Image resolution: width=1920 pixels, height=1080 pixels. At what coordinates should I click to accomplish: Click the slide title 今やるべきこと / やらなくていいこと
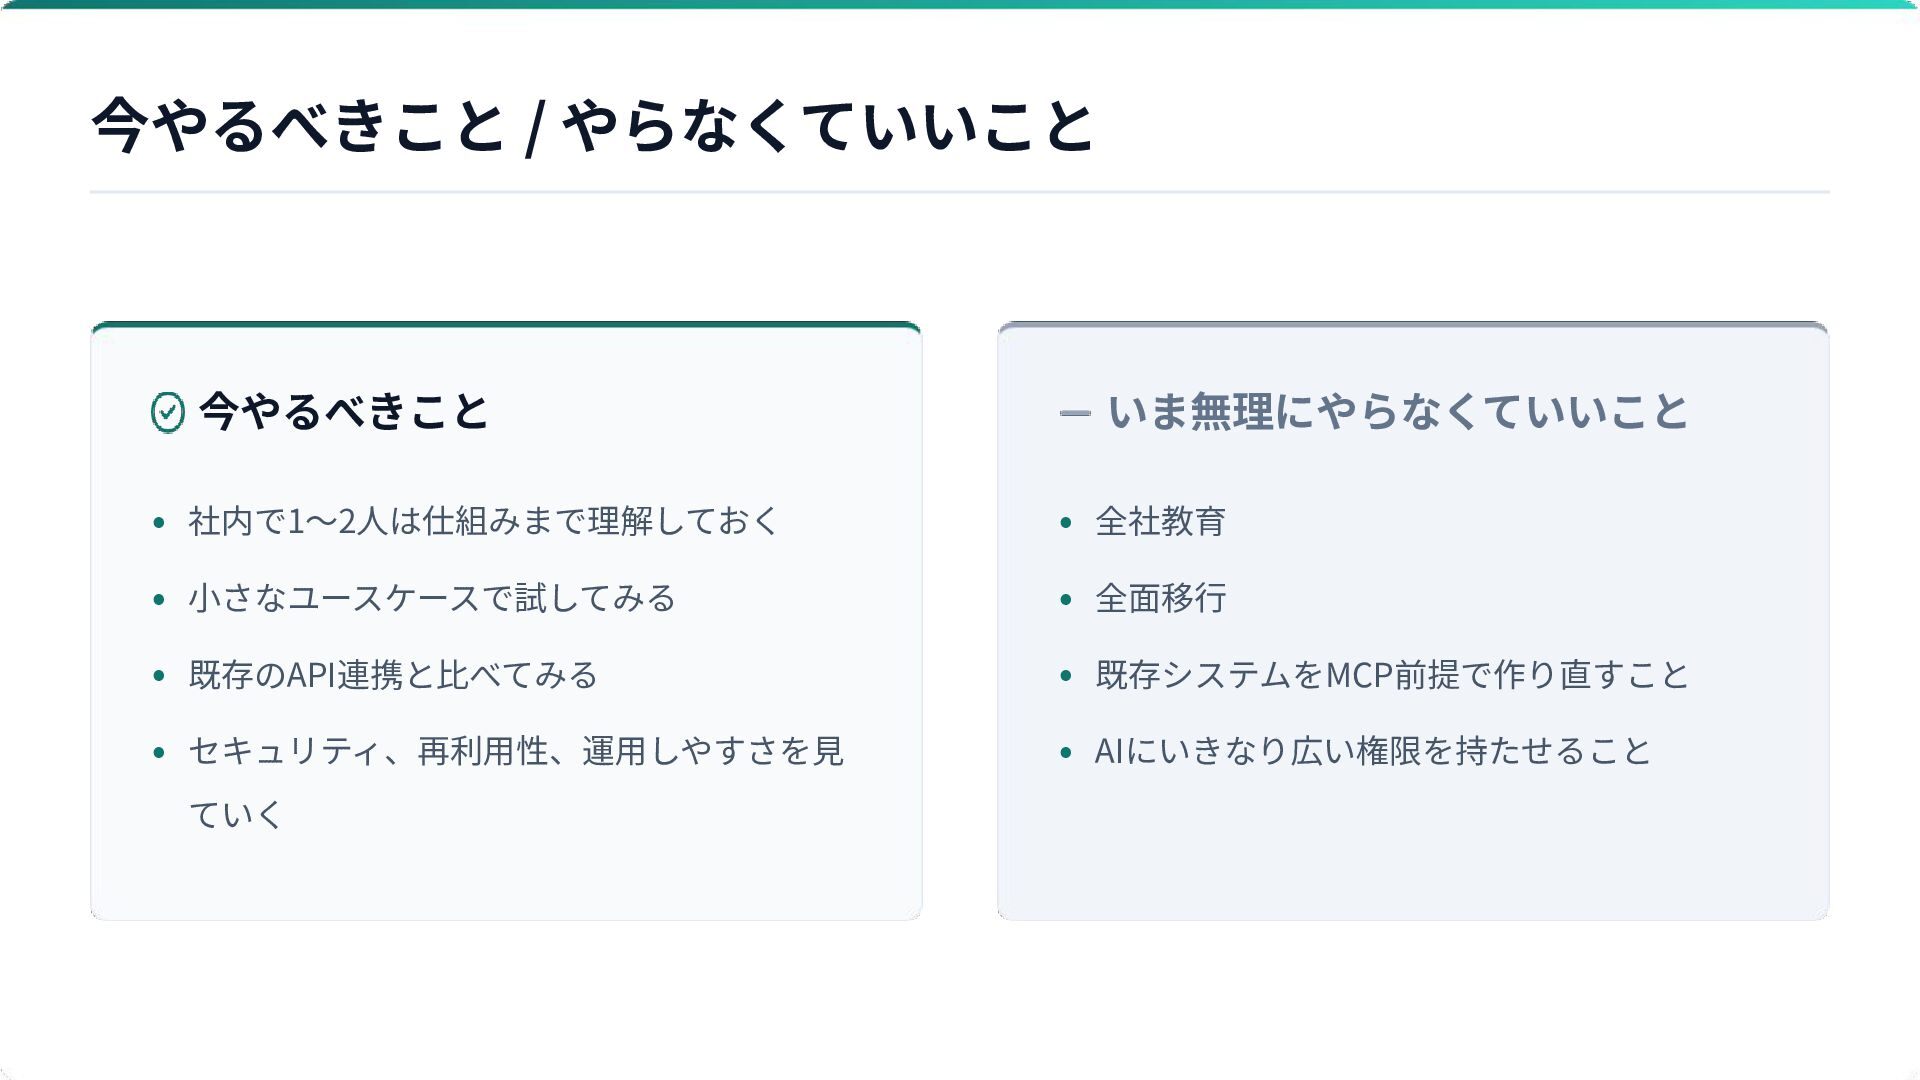[592, 126]
